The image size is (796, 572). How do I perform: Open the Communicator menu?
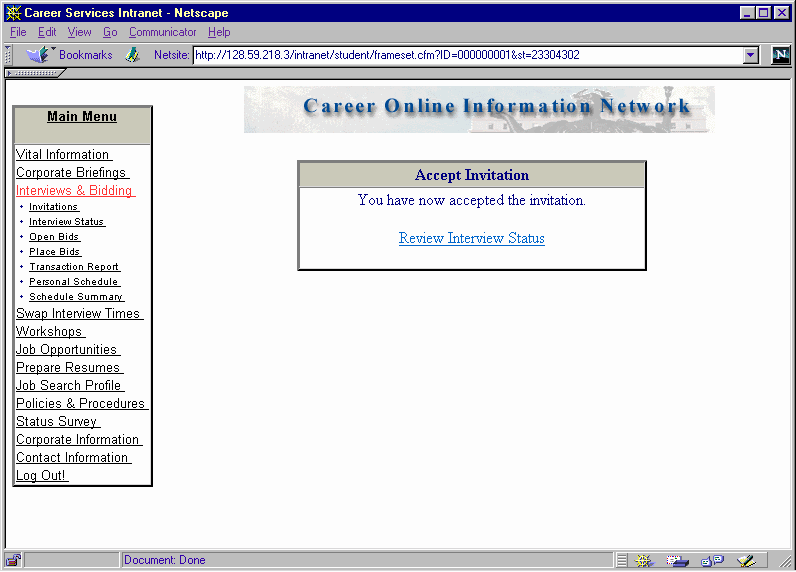(x=162, y=32)
